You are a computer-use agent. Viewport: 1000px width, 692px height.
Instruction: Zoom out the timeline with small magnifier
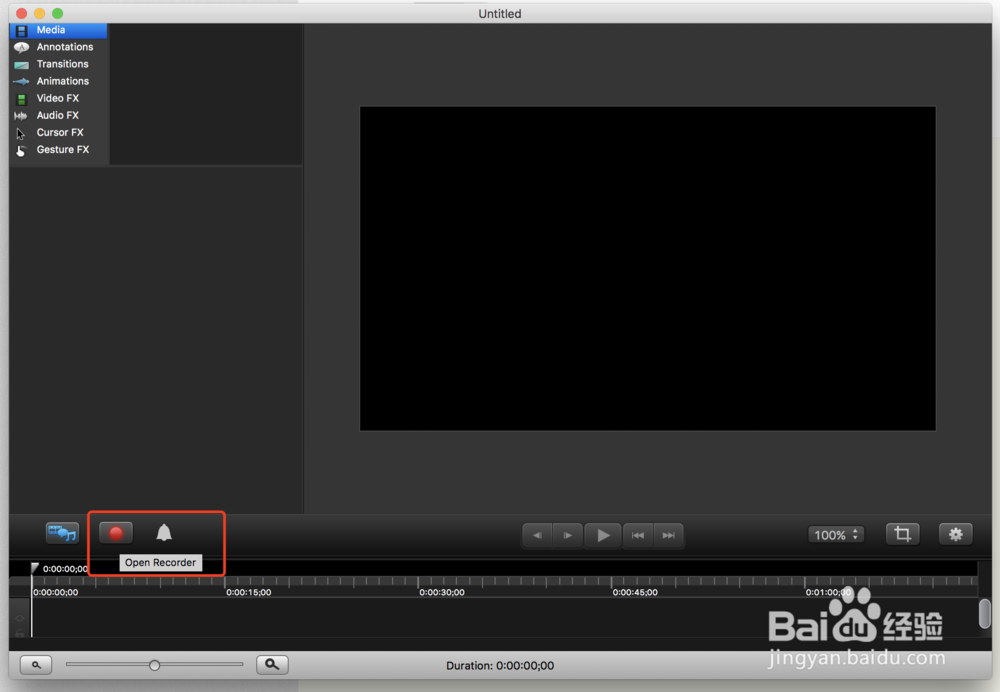pos(36,665)
